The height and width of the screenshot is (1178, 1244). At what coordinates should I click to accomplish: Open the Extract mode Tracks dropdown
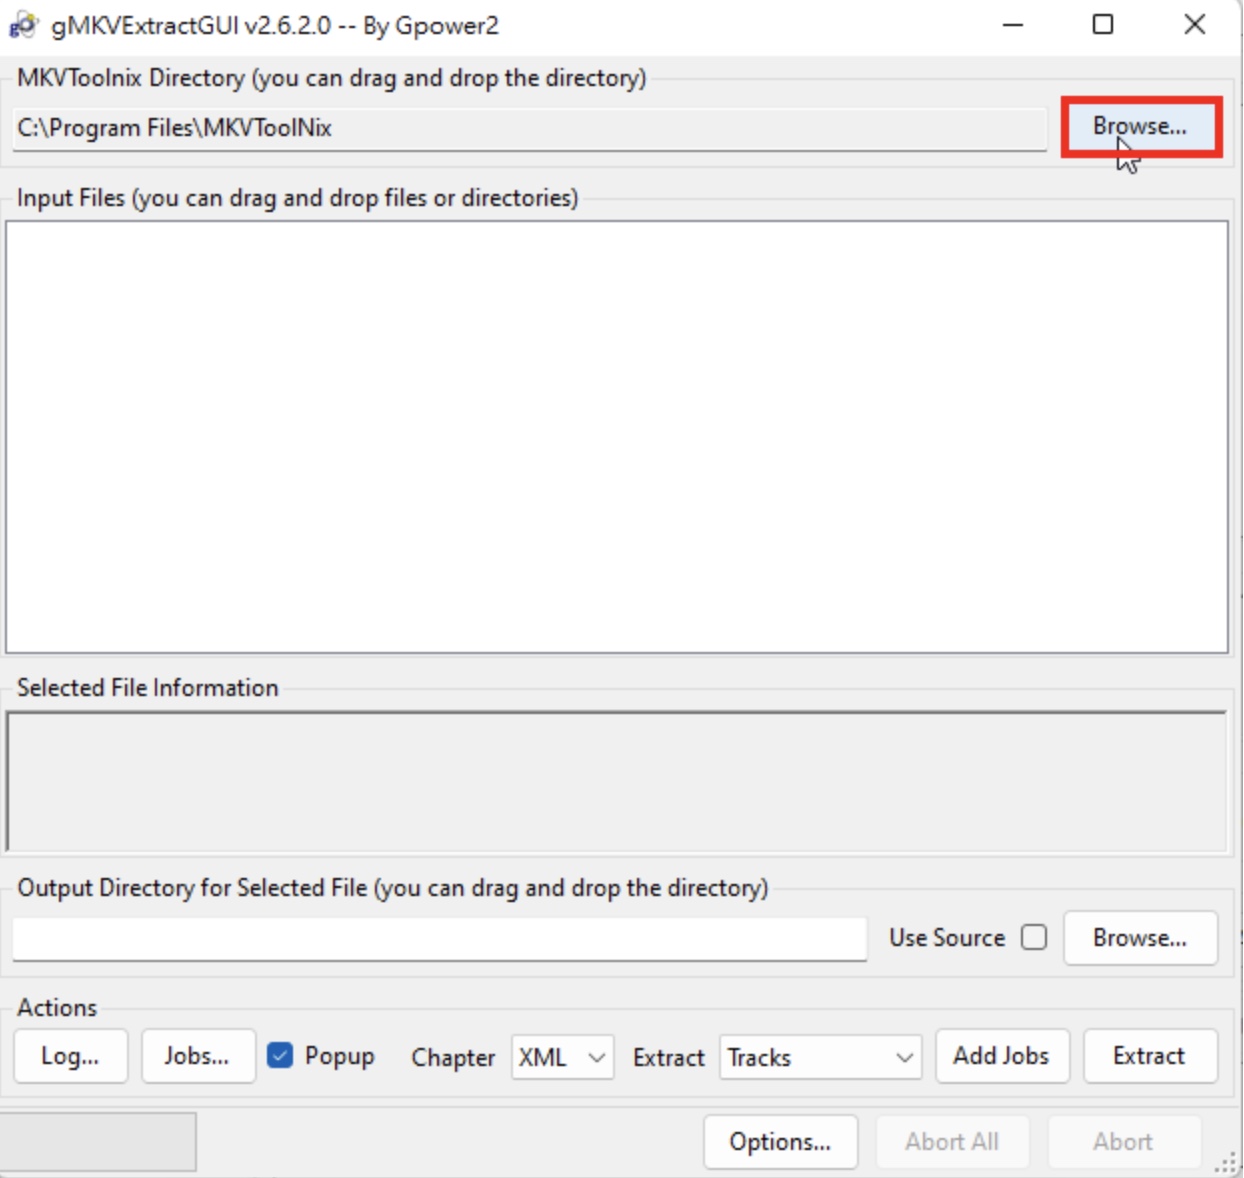(820, 1057)
